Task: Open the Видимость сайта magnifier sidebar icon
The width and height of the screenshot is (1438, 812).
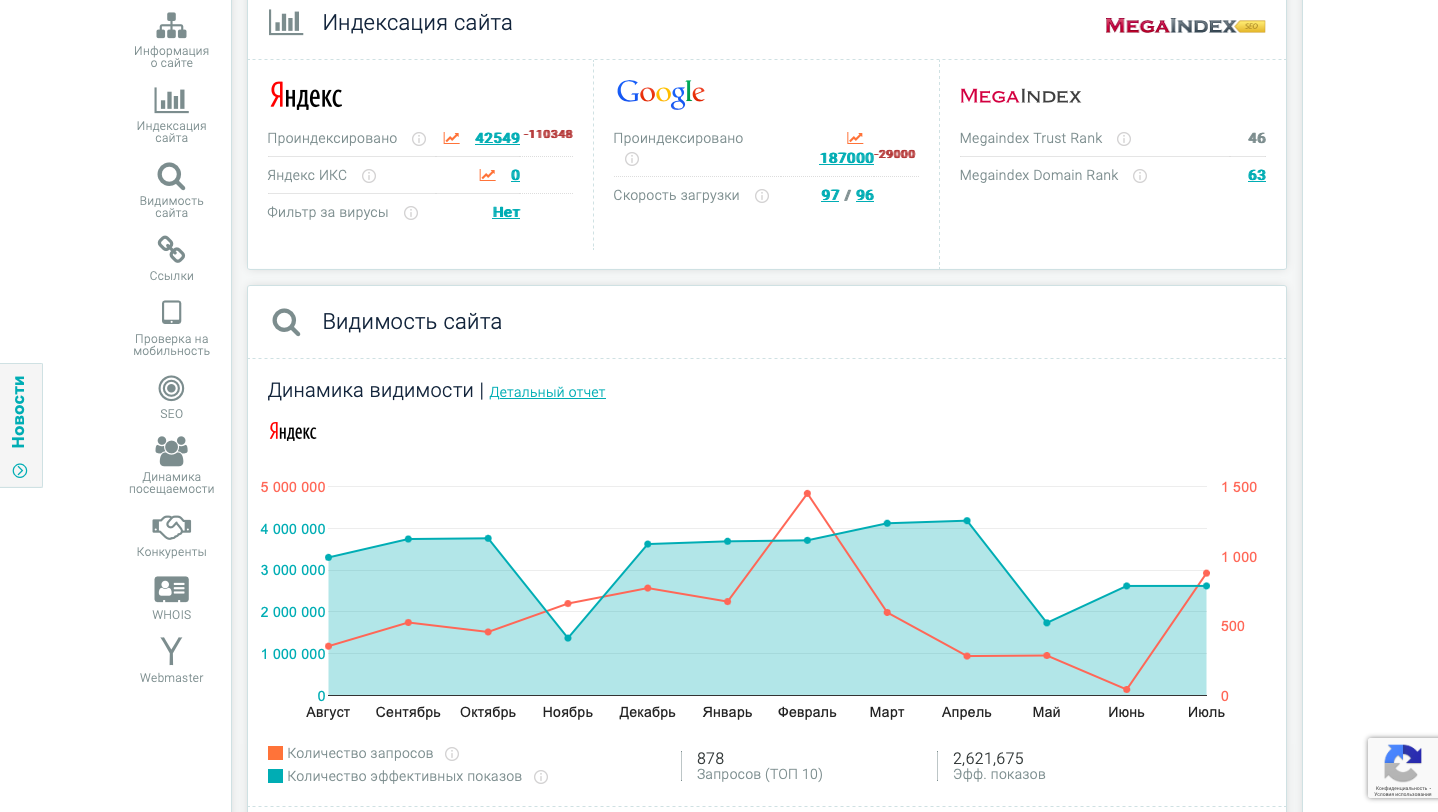Action: (171, 176)
